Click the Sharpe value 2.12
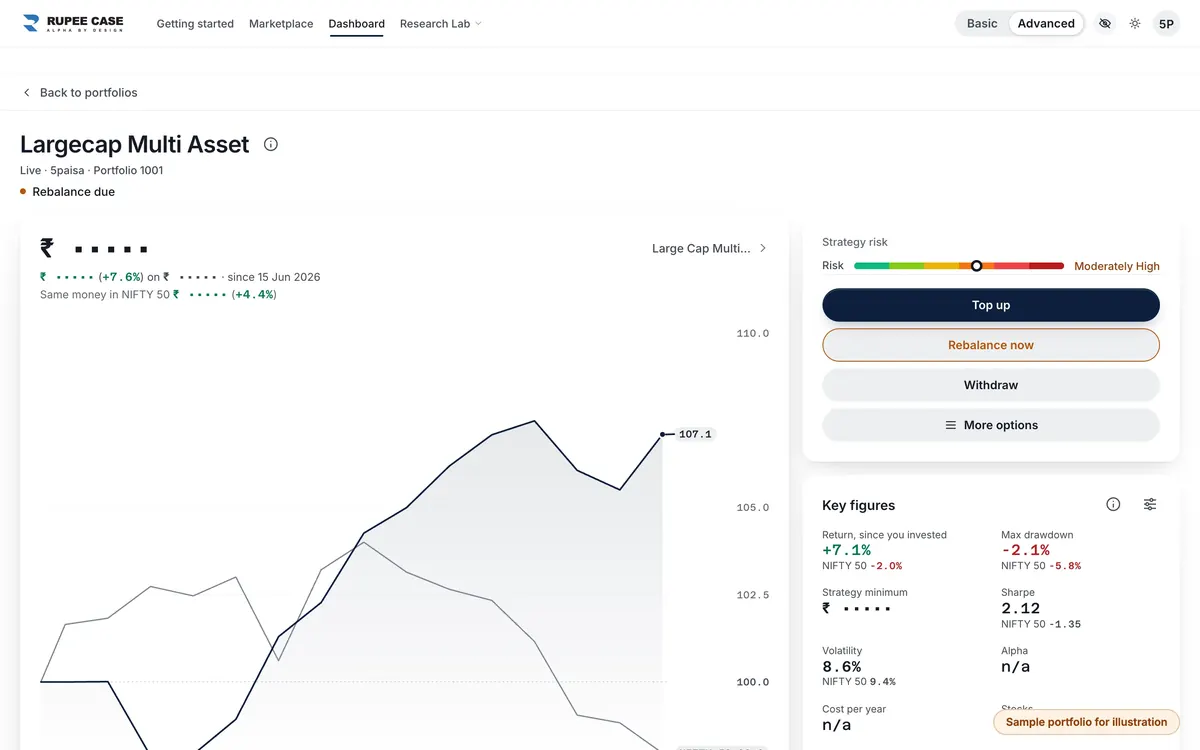 pyautogui.click(x=1021, y=608)
